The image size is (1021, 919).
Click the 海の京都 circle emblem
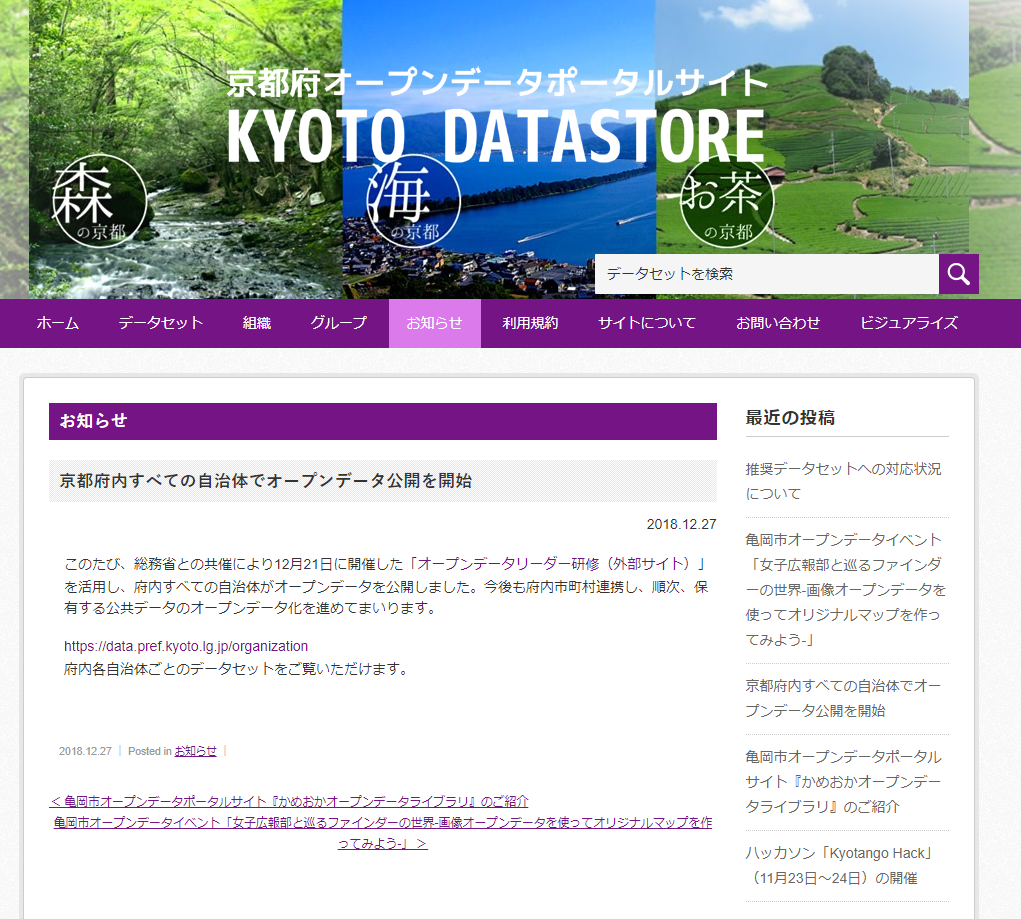(414, 204)
